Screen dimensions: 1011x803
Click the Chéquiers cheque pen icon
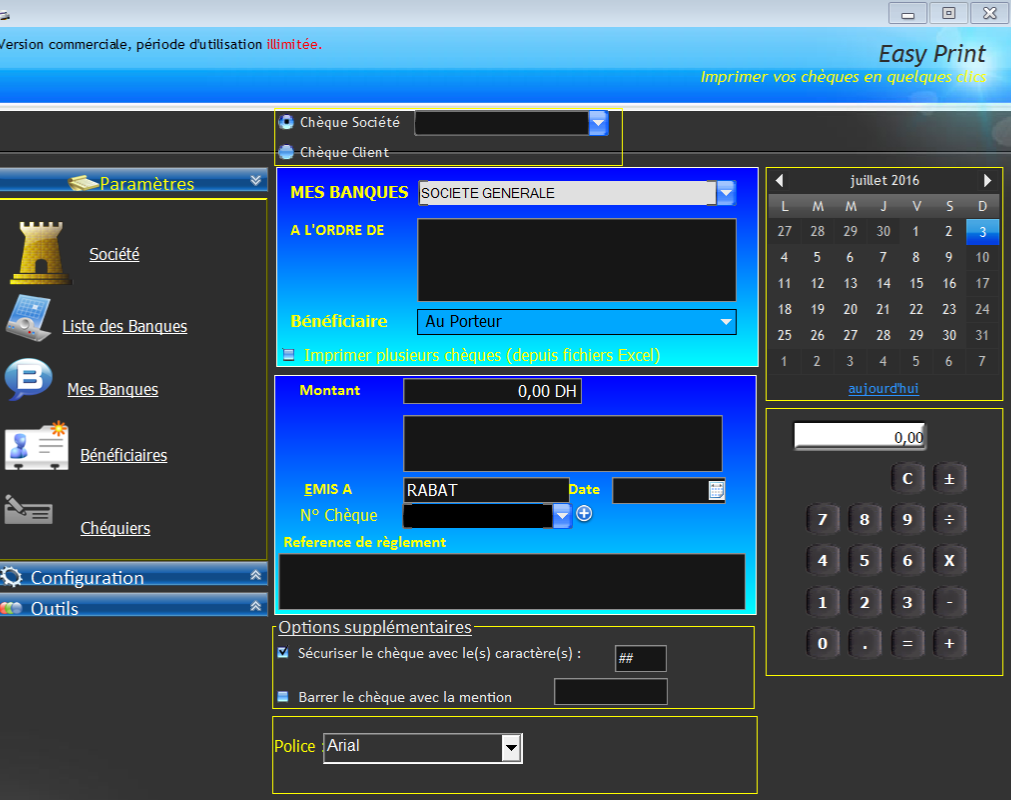click(x=28, y=510)
